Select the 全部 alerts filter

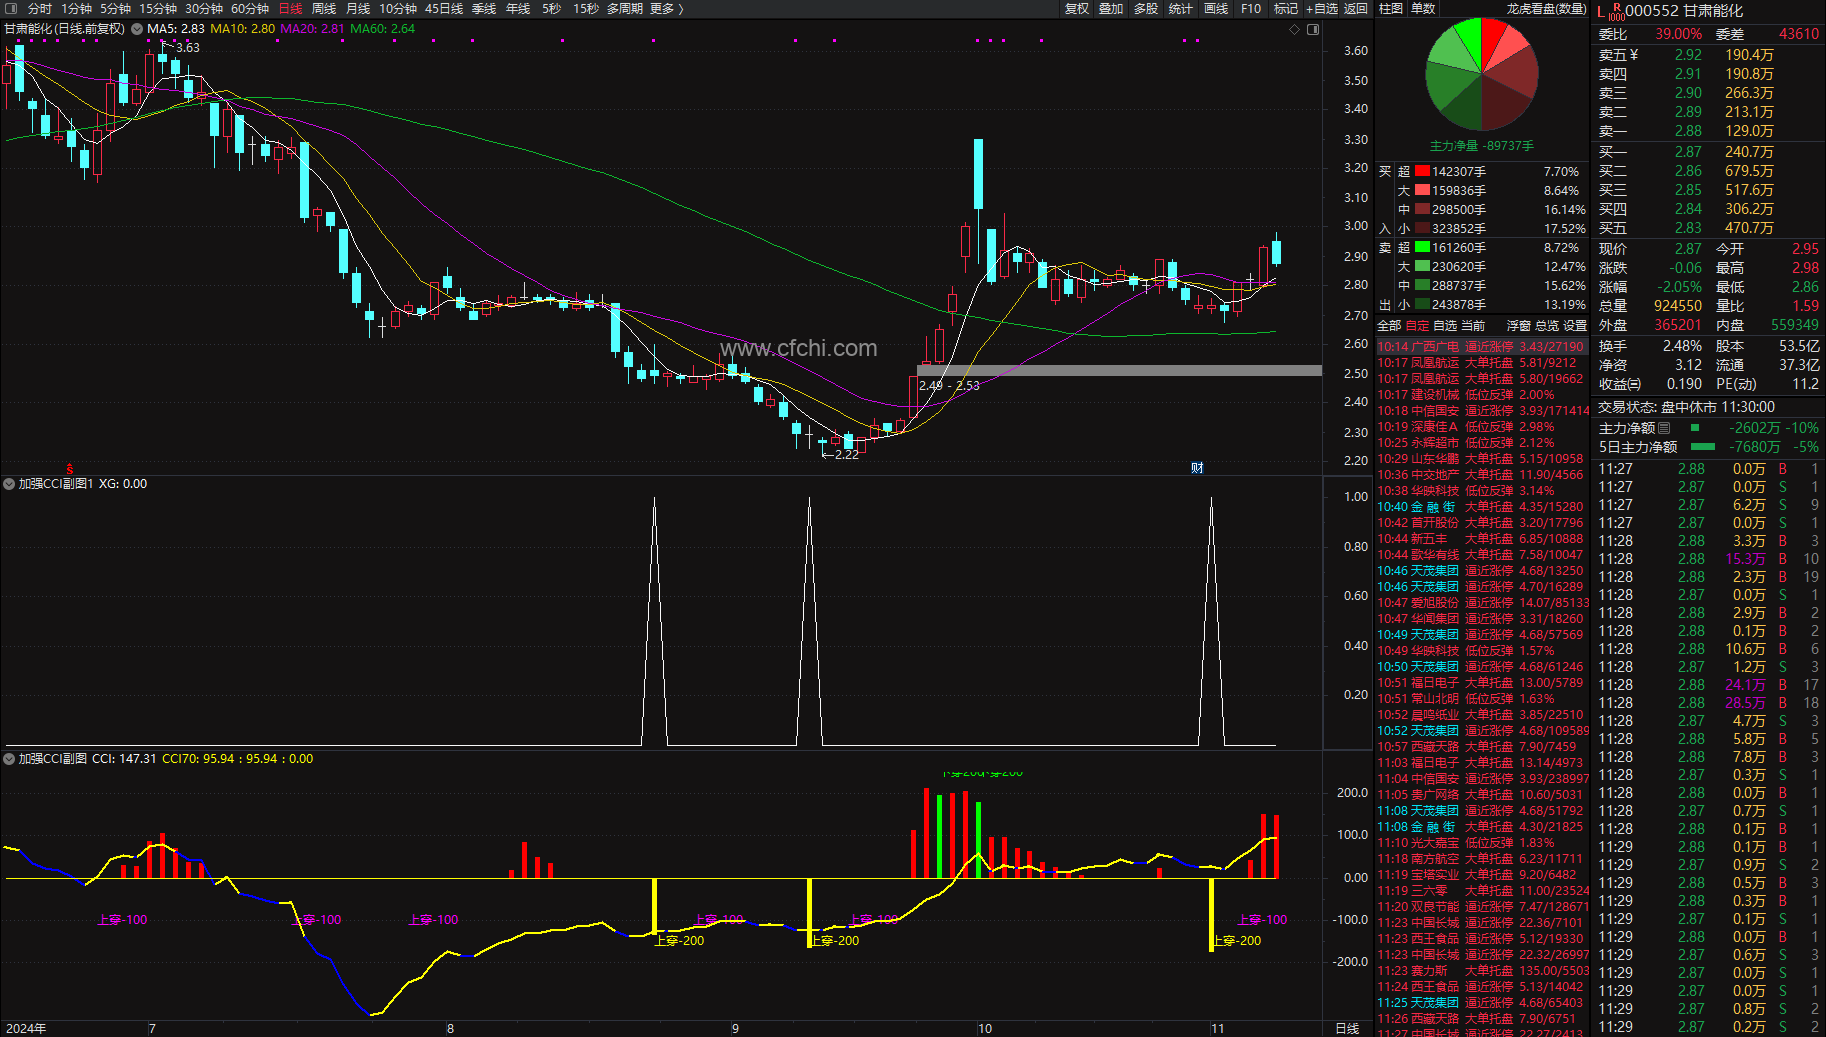(x=1389, y=326)
